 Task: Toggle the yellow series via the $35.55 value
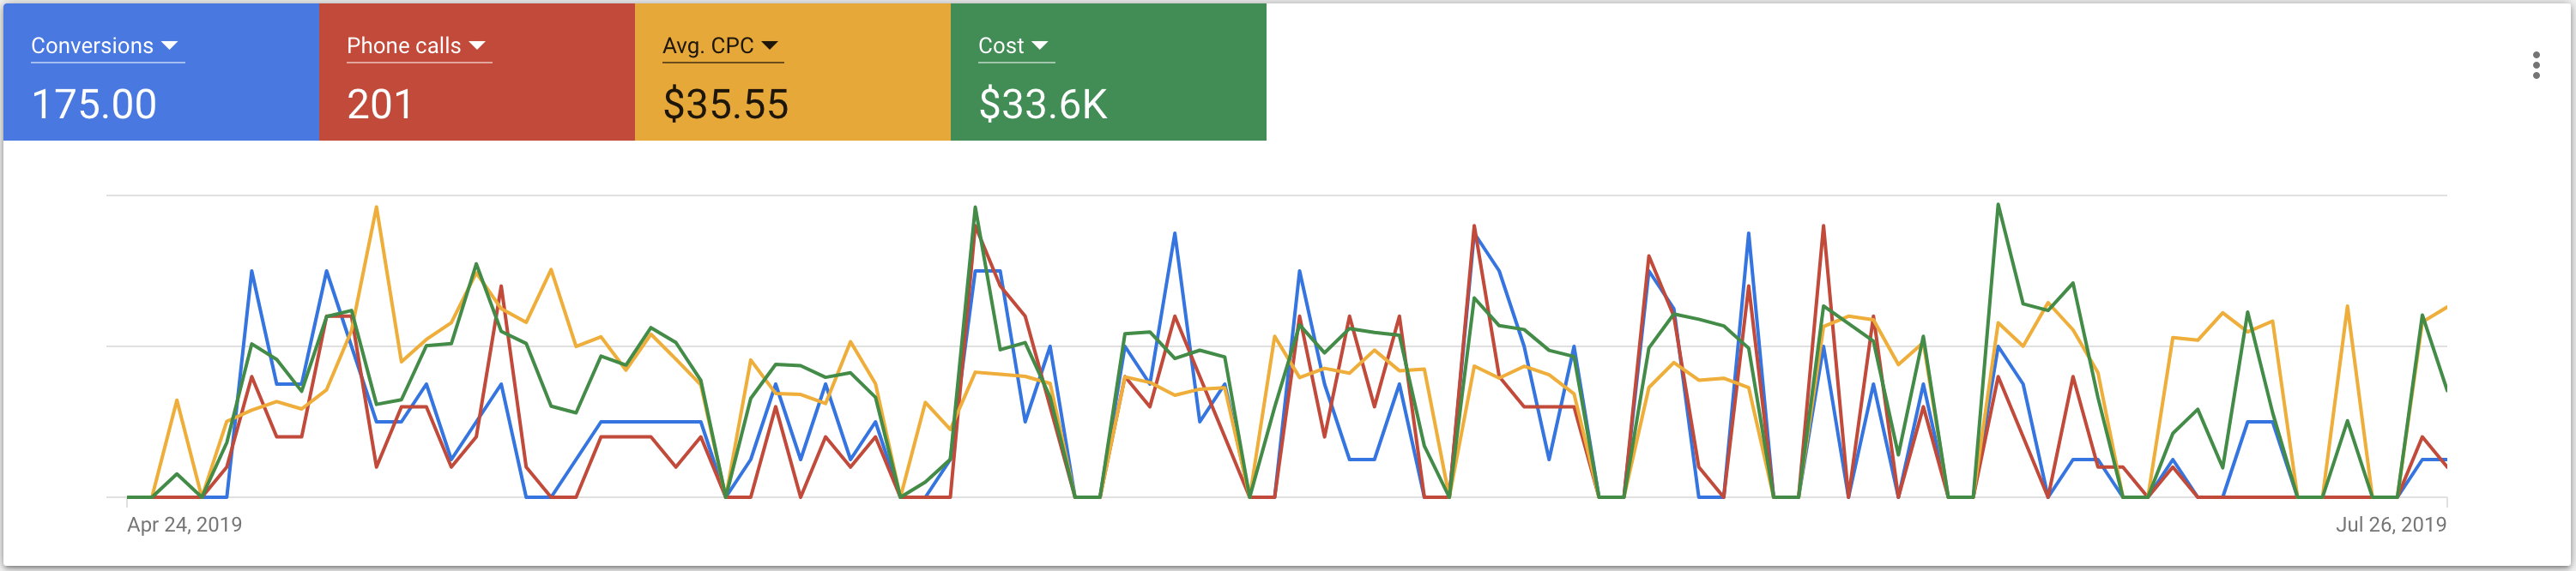[725, 104]
